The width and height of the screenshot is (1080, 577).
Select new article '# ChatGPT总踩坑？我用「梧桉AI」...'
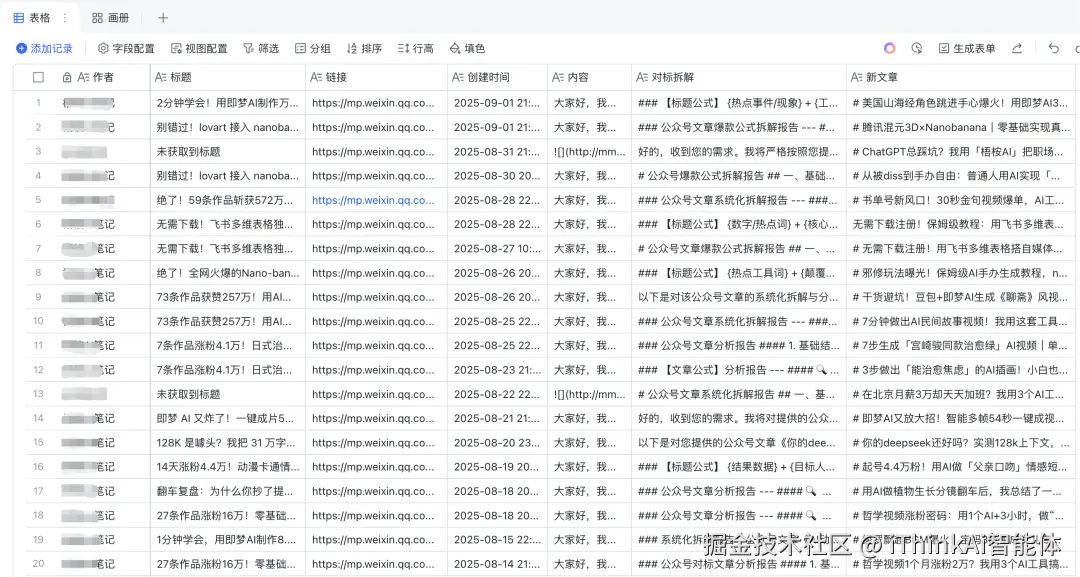pyautogui.click(x=962, y=151)
